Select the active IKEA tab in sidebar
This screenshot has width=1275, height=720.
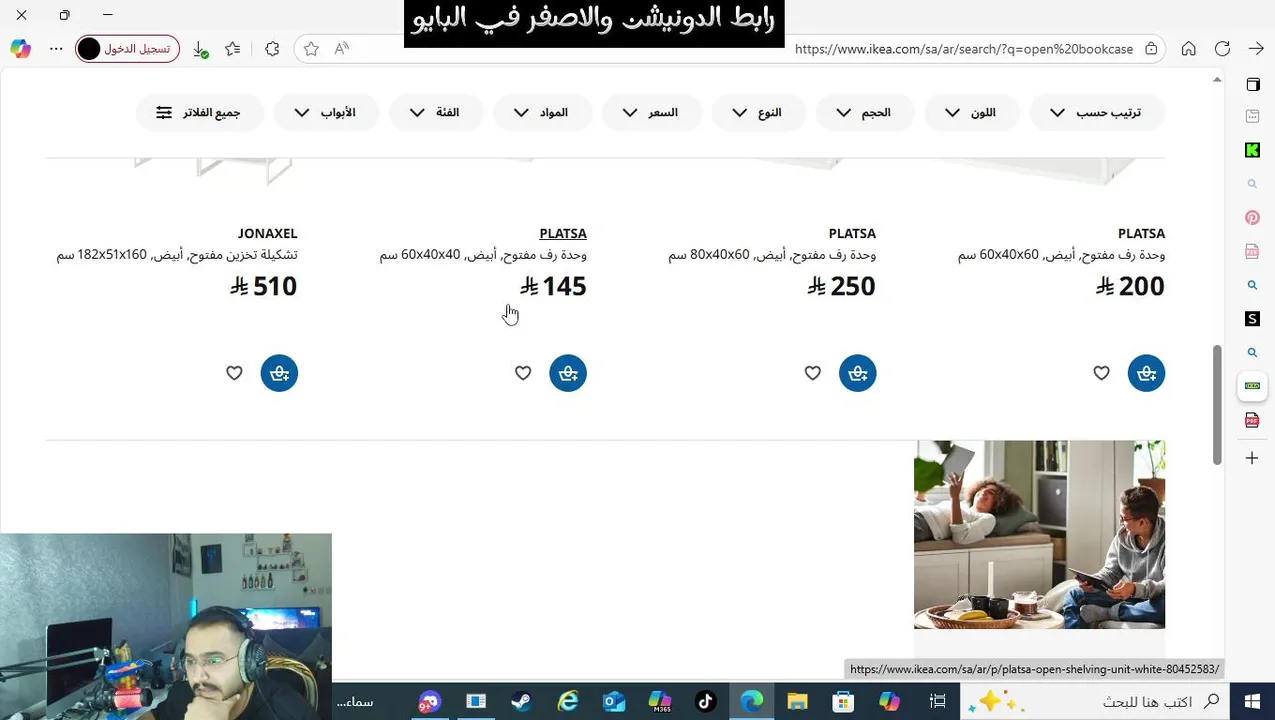pyautogui.click(x=1252, y=386)
